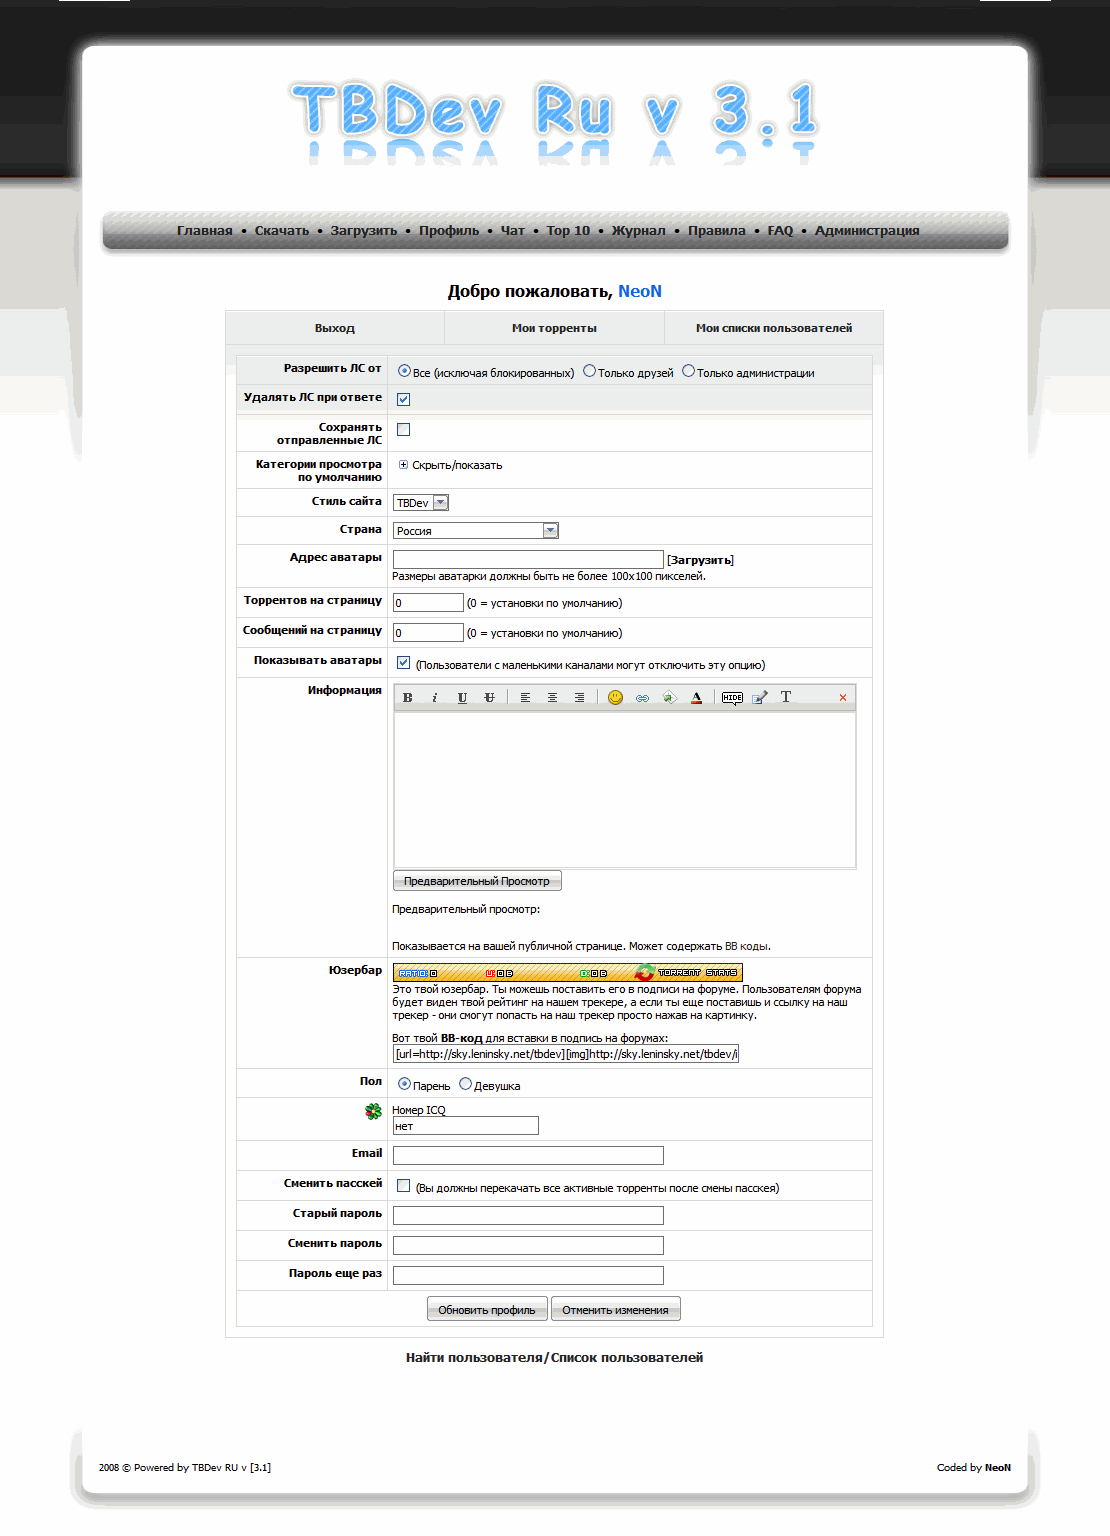Toggle Показывать аватары checkbox
The image size is (1110, 1536).
pos(404,662)
